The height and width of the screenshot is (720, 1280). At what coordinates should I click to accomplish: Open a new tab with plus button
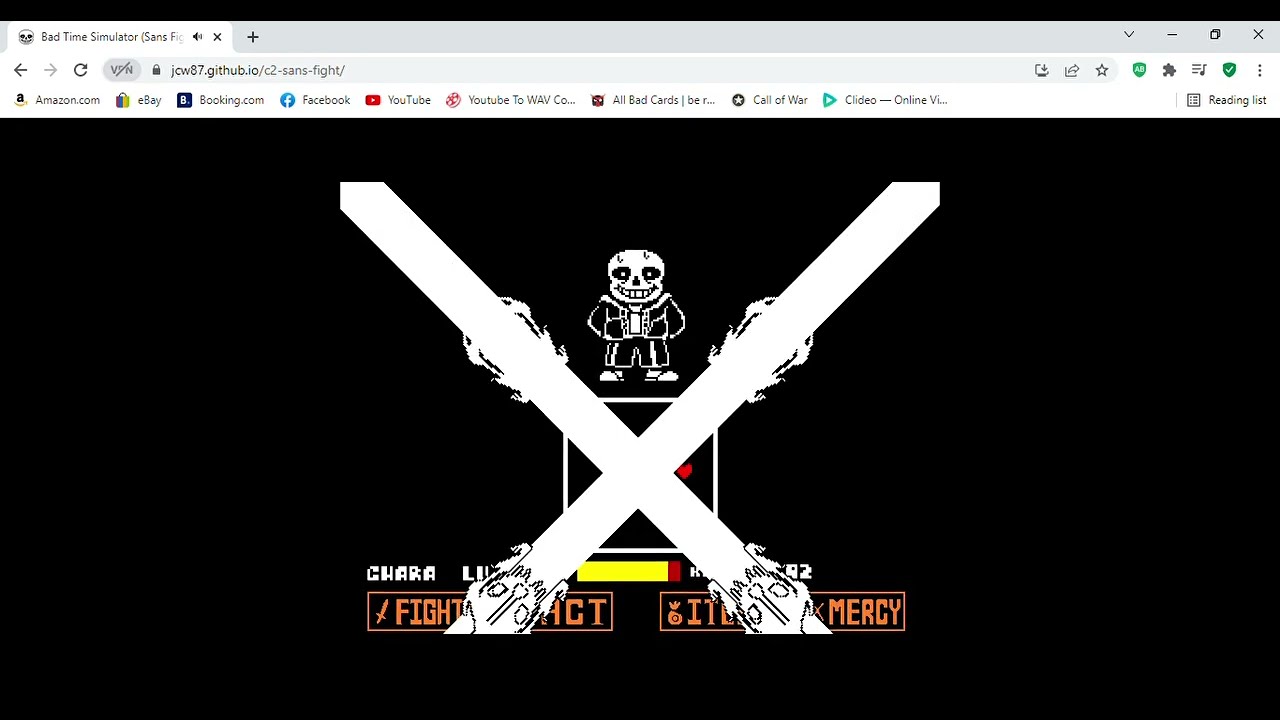(x=253, y=37)
